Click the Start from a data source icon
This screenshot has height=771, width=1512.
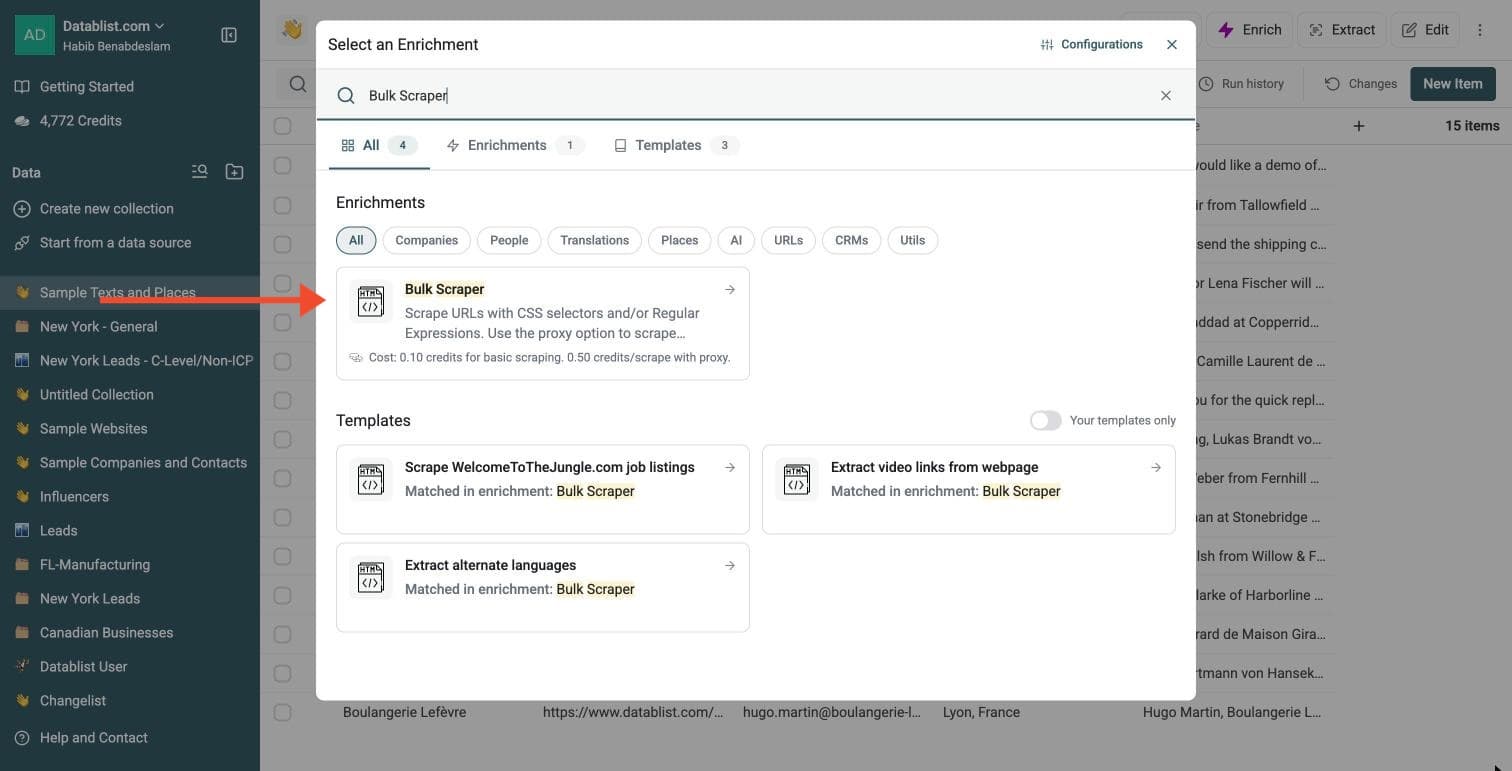pyautogui.click(x=22, y=243)
